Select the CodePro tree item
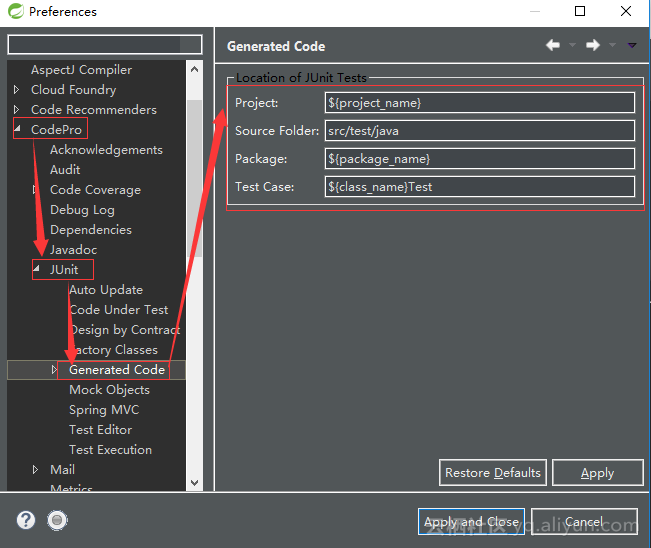Viewport: 651px width, 548px height. click(x=56, y=130)
